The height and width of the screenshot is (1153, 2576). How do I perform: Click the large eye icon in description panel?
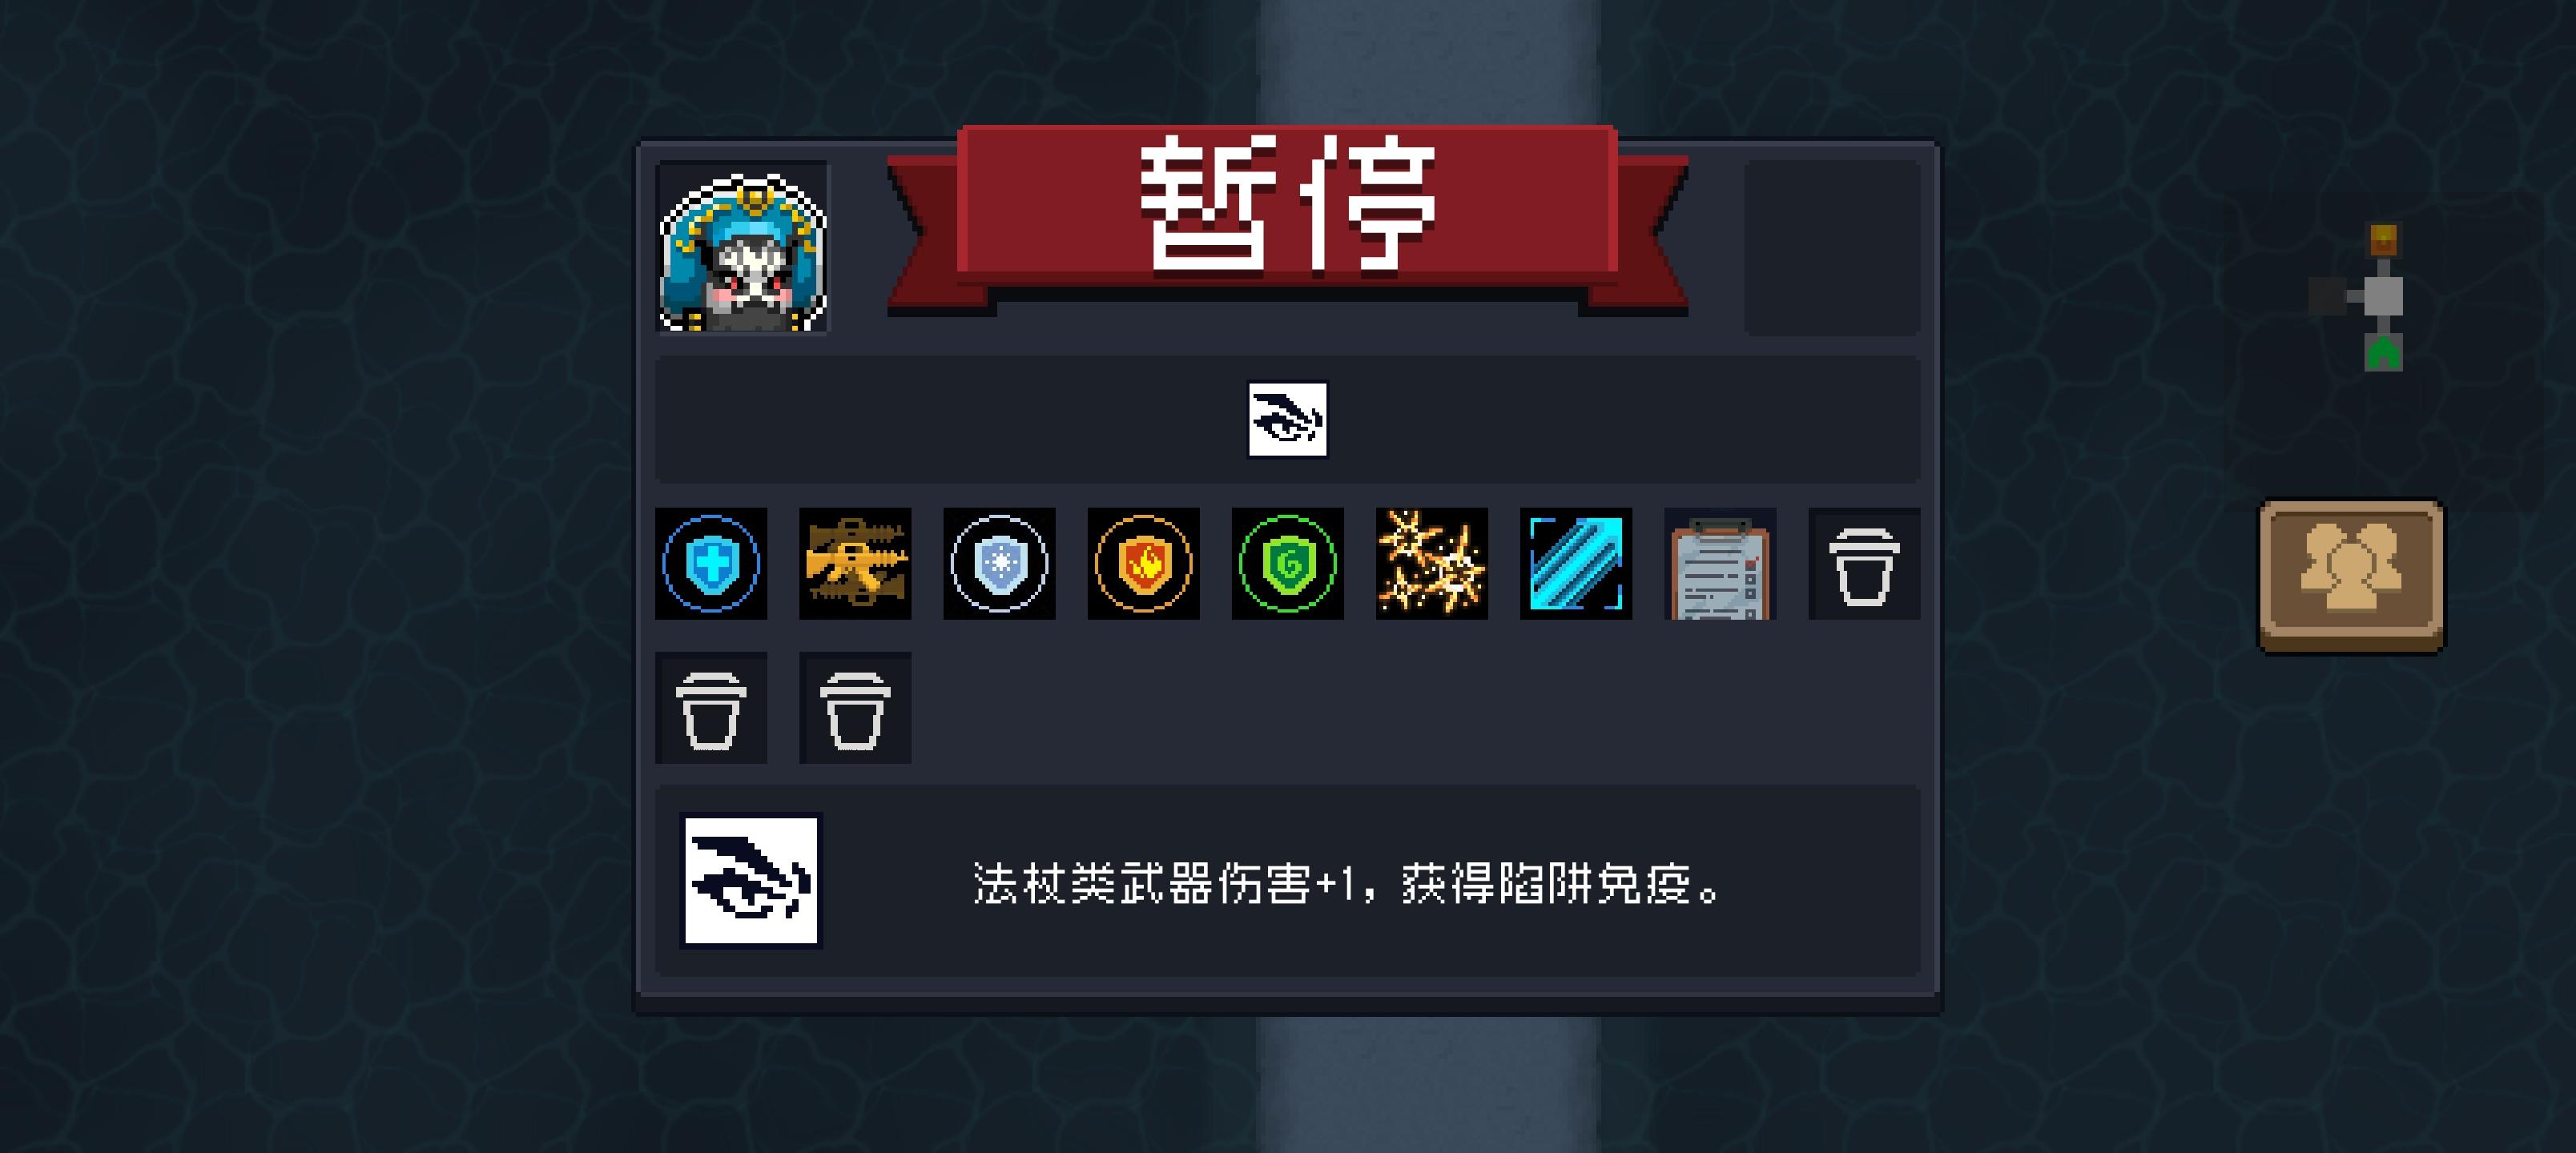(x=751, y=880)
